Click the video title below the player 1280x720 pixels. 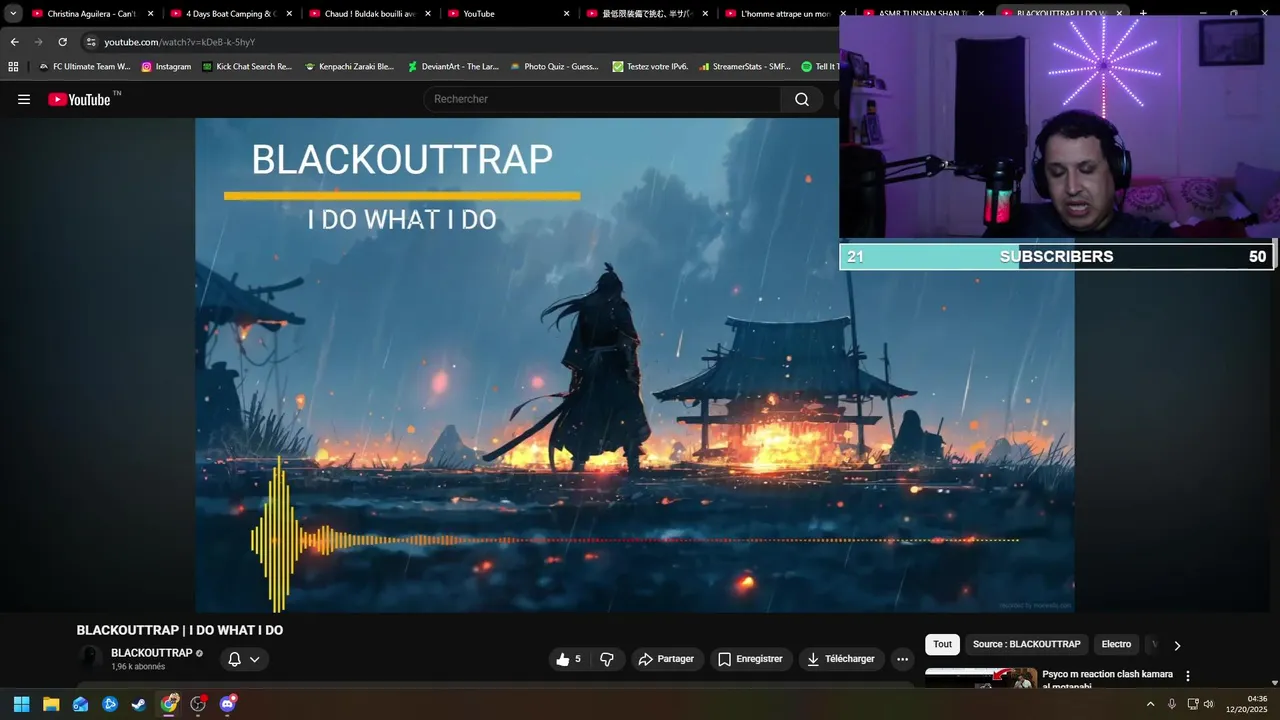pos(180,630)
